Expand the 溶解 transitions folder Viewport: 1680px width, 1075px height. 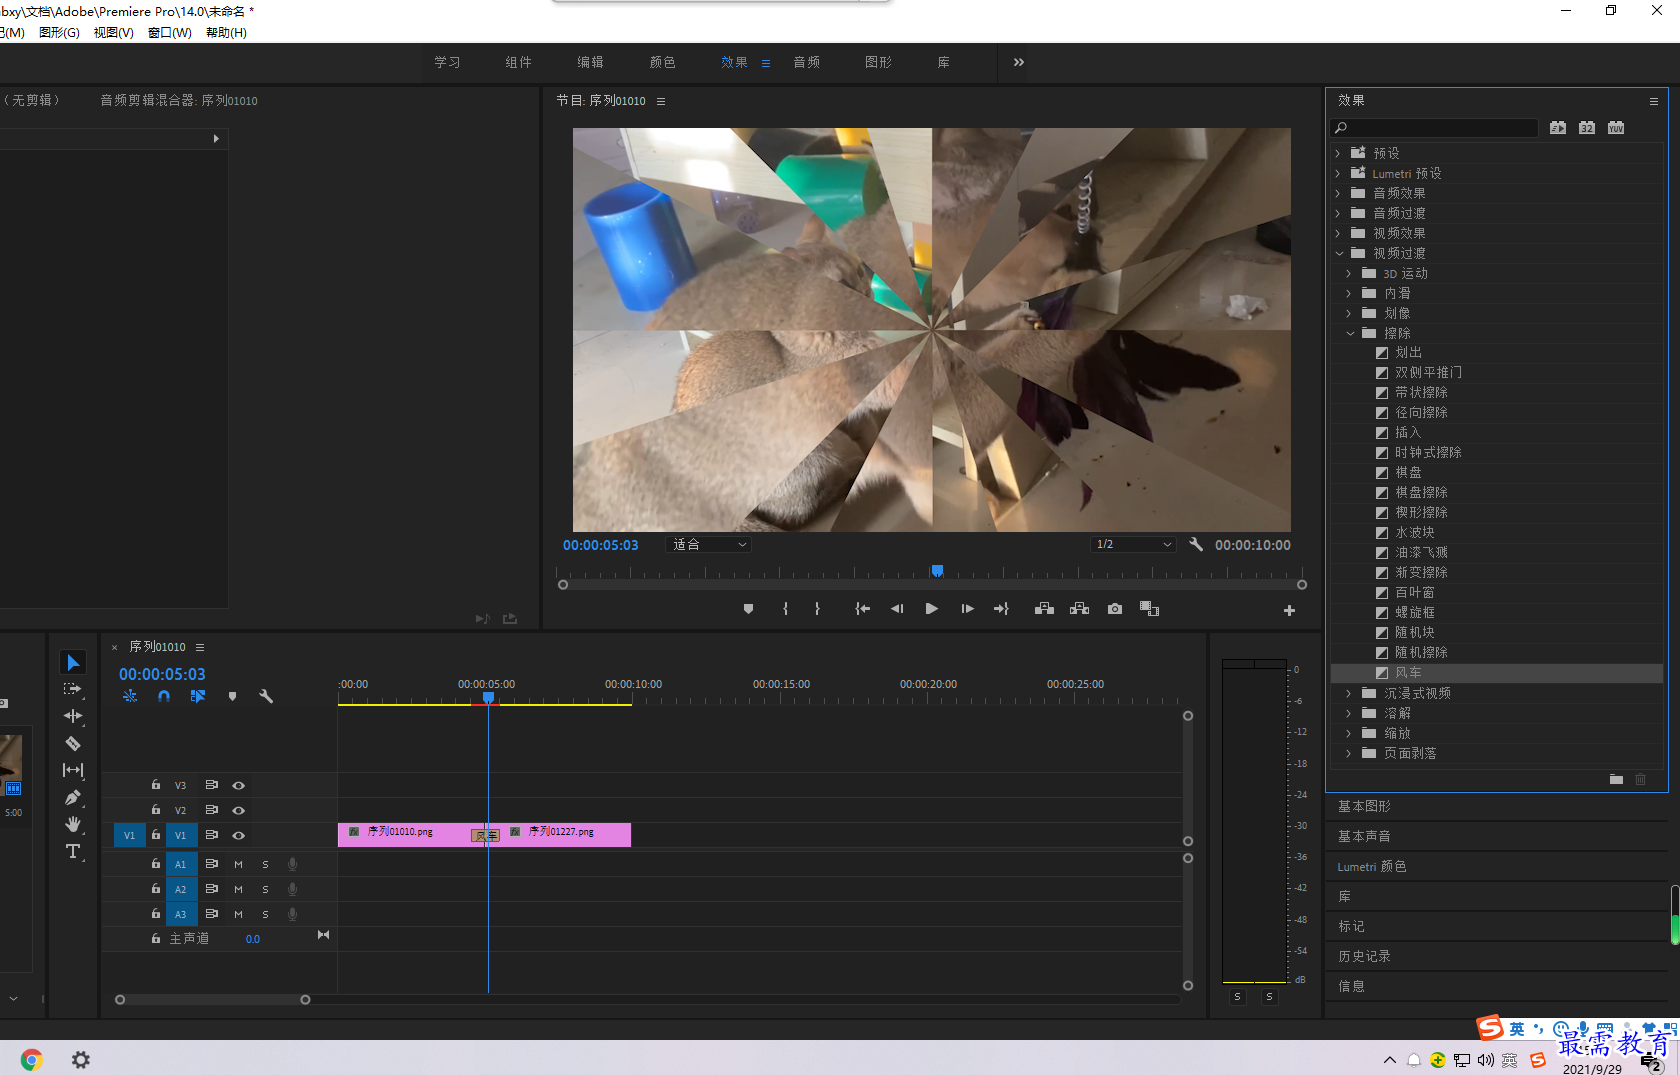click(1349, 713)
